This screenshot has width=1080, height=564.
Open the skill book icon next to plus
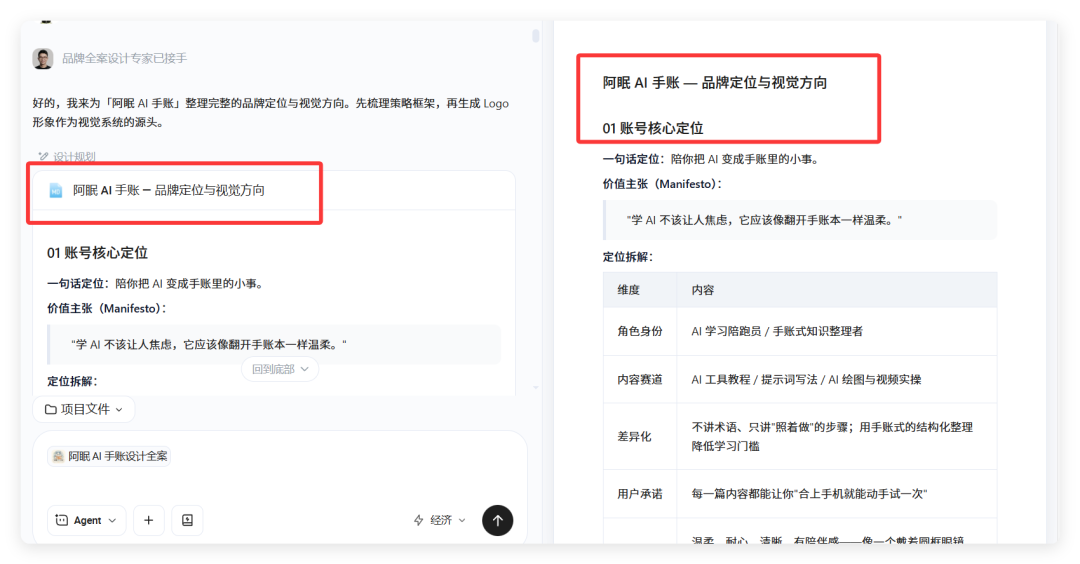[x=187, y=520]
